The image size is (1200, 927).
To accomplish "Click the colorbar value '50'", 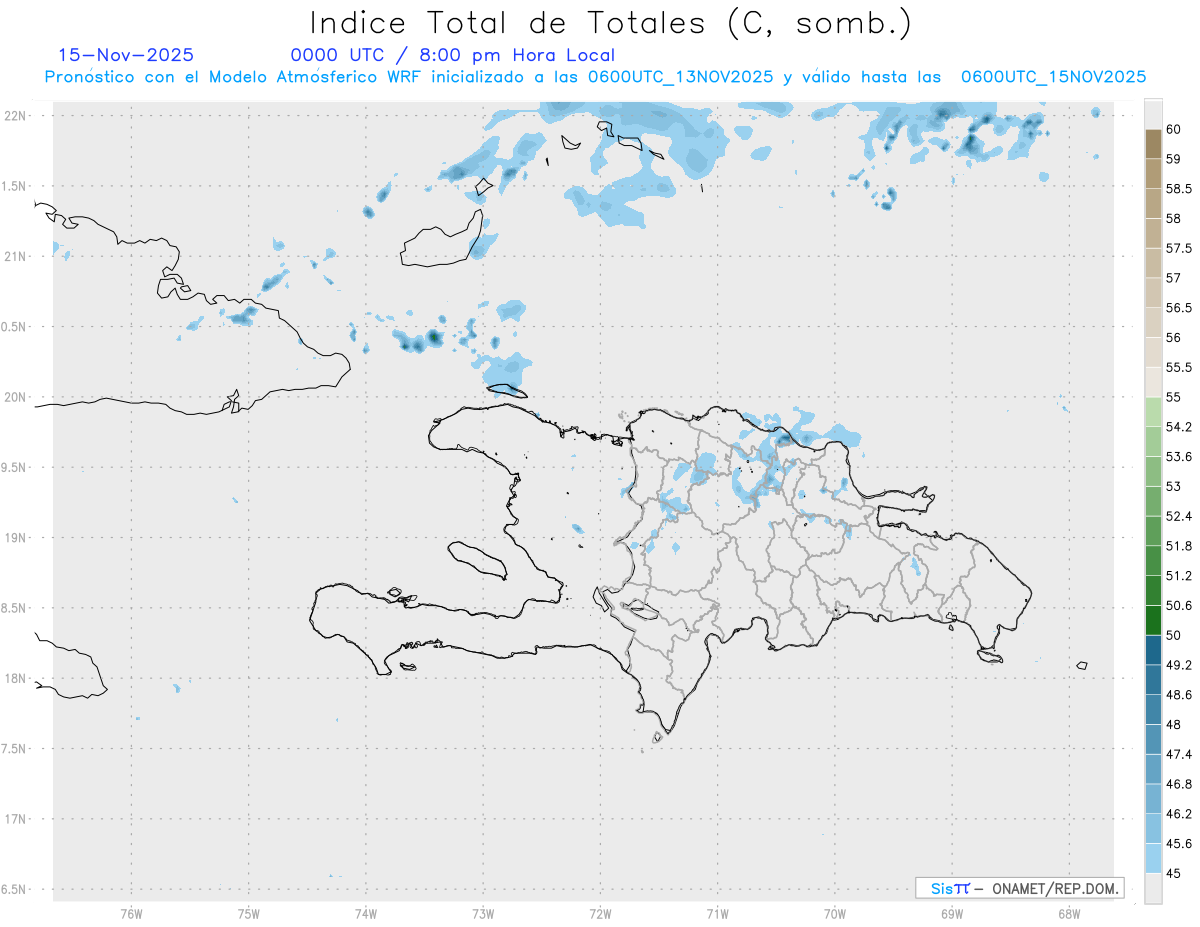I will point(1174,635).
